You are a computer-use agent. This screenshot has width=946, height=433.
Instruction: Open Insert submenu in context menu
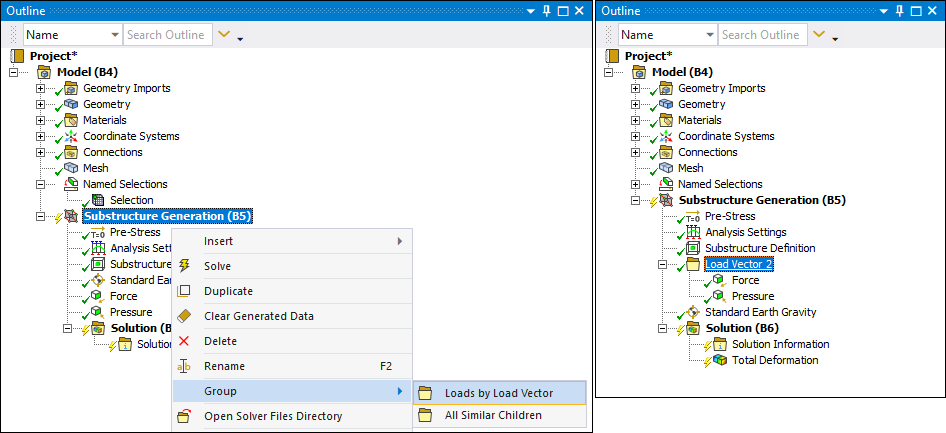292,241
